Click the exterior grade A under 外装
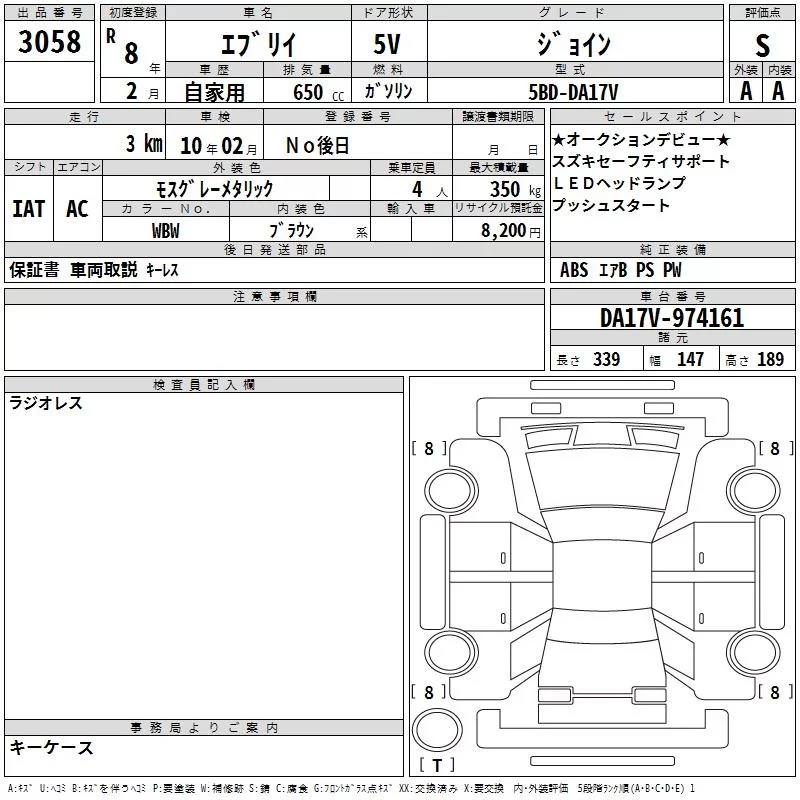Viewport: 800px width, 800px height. point(745,91)
